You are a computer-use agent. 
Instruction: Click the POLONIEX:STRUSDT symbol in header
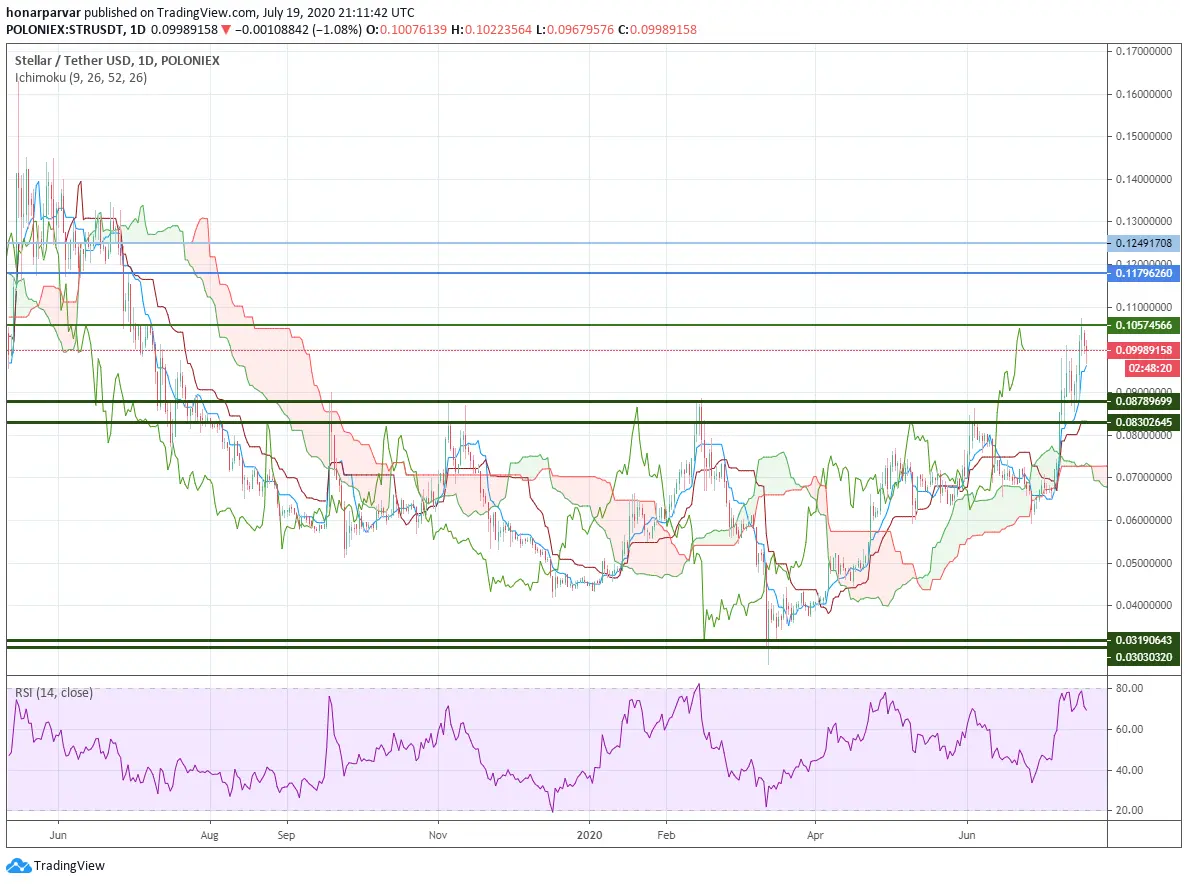(x=65, y=30)
